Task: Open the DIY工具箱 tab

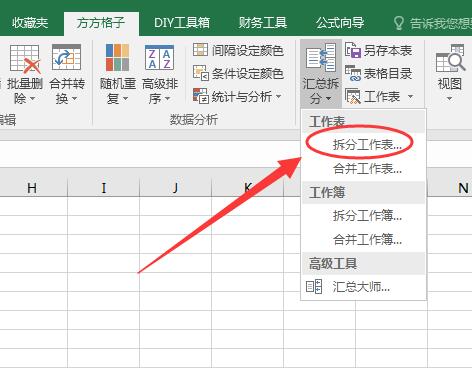Action: 182,23
